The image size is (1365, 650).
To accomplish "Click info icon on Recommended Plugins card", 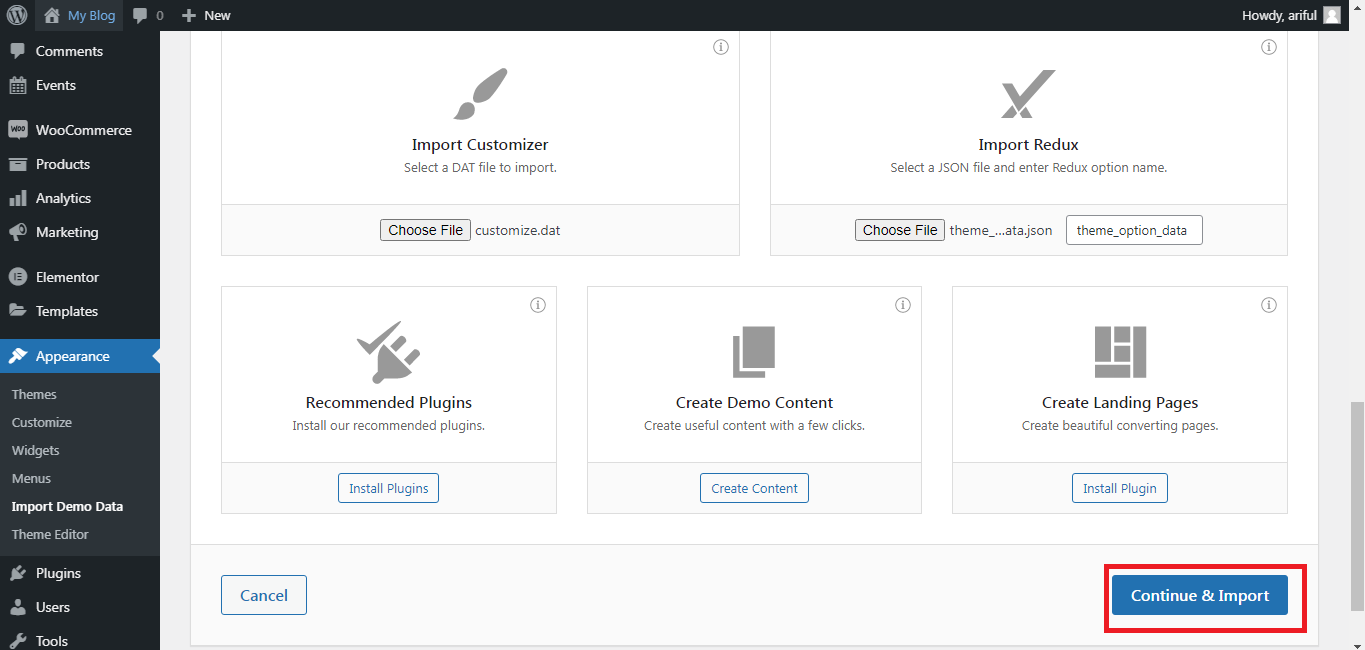I will pyautogui.click(x=537, y=305).
